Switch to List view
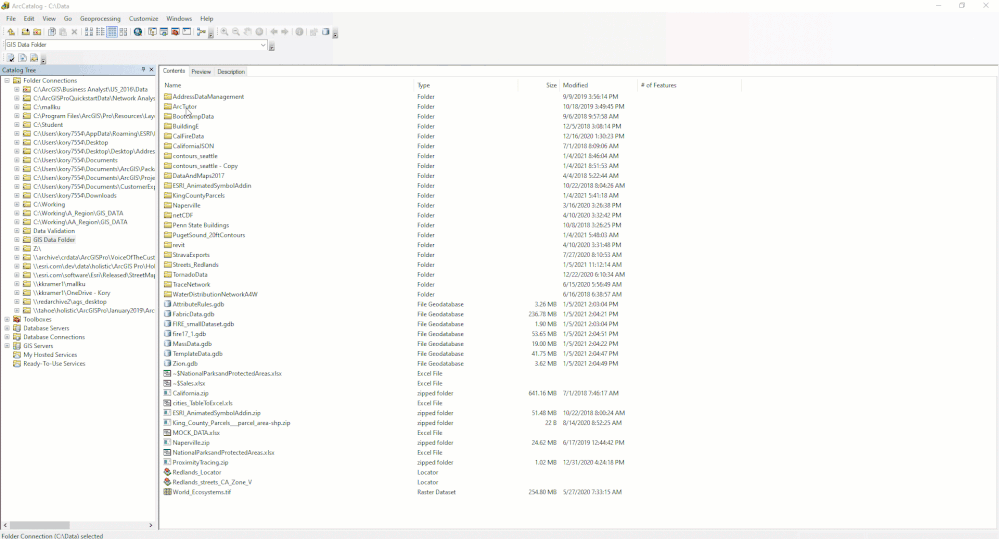 click(x=100, y=32)
